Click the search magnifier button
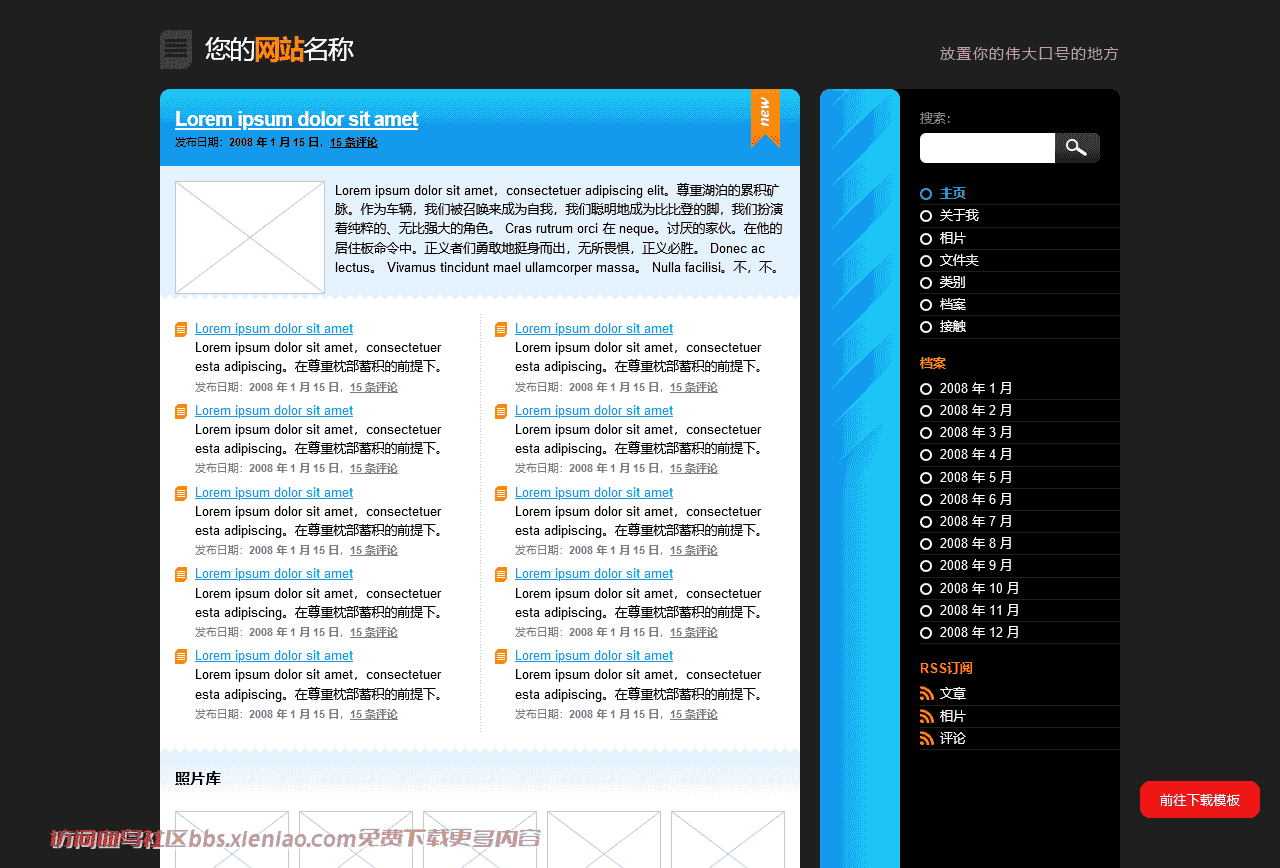The image size is (1280, 868). (1077, 148)
